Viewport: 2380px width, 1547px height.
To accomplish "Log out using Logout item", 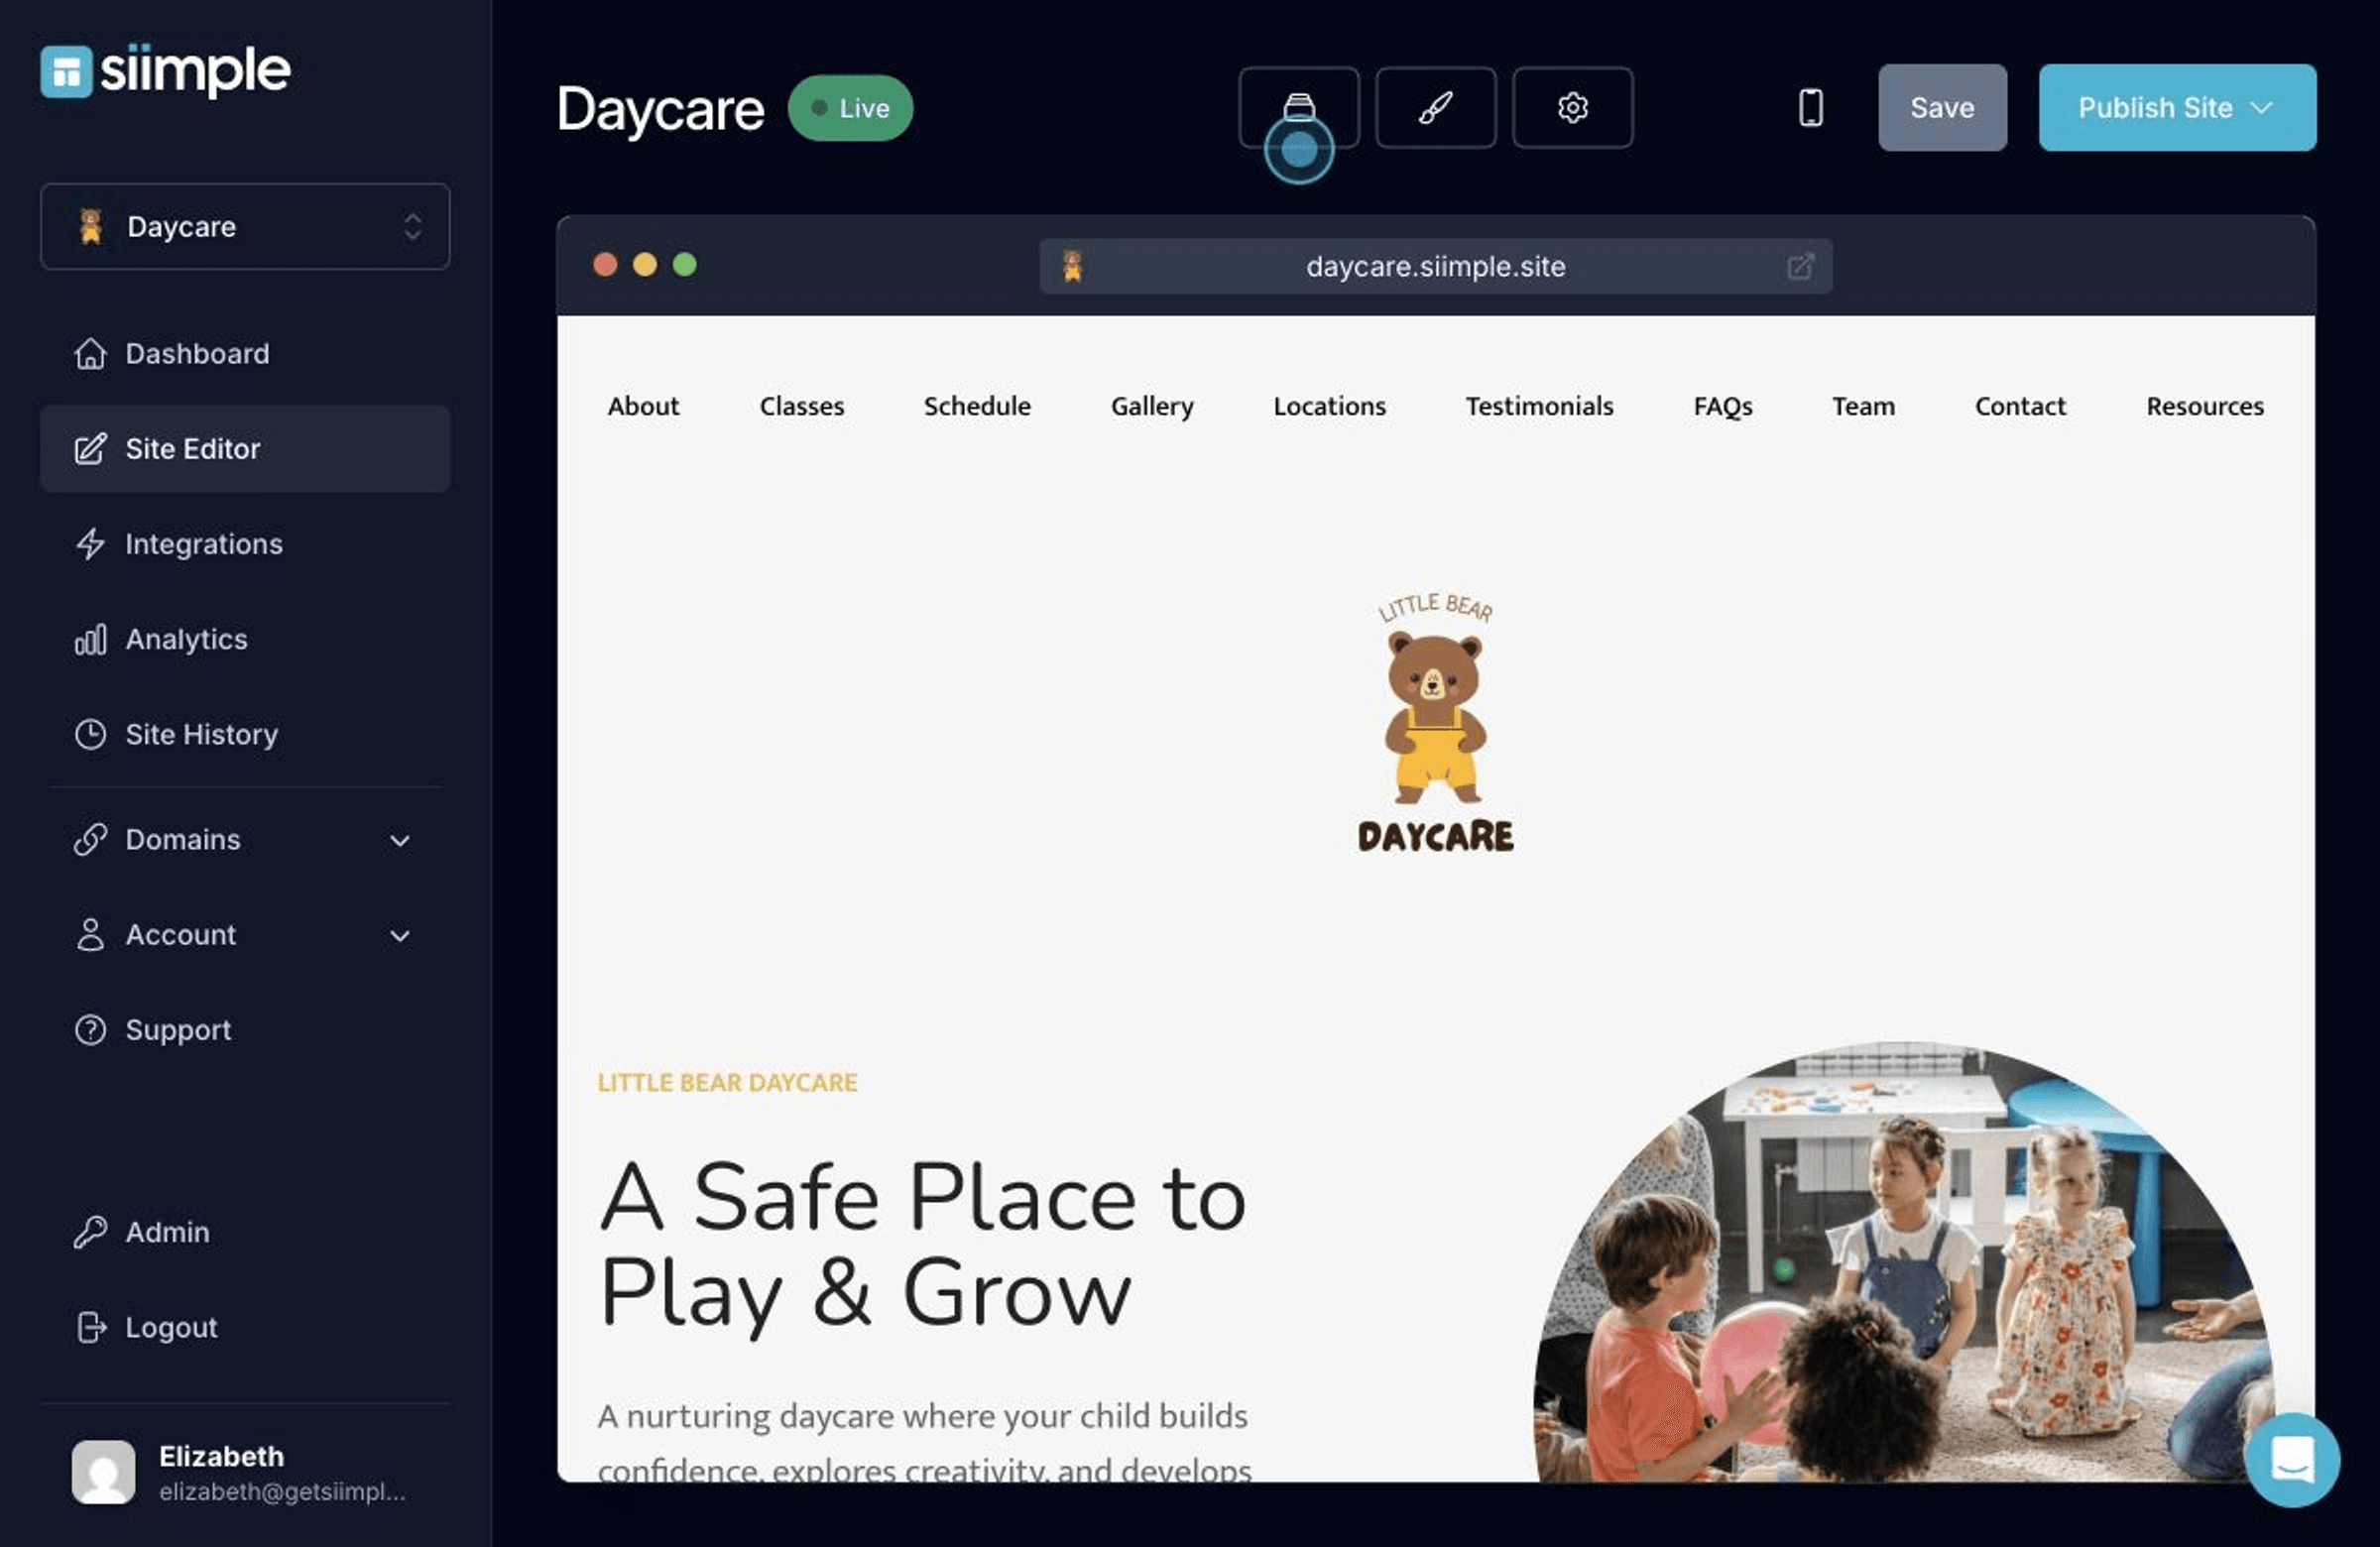I will [245, 1326].
